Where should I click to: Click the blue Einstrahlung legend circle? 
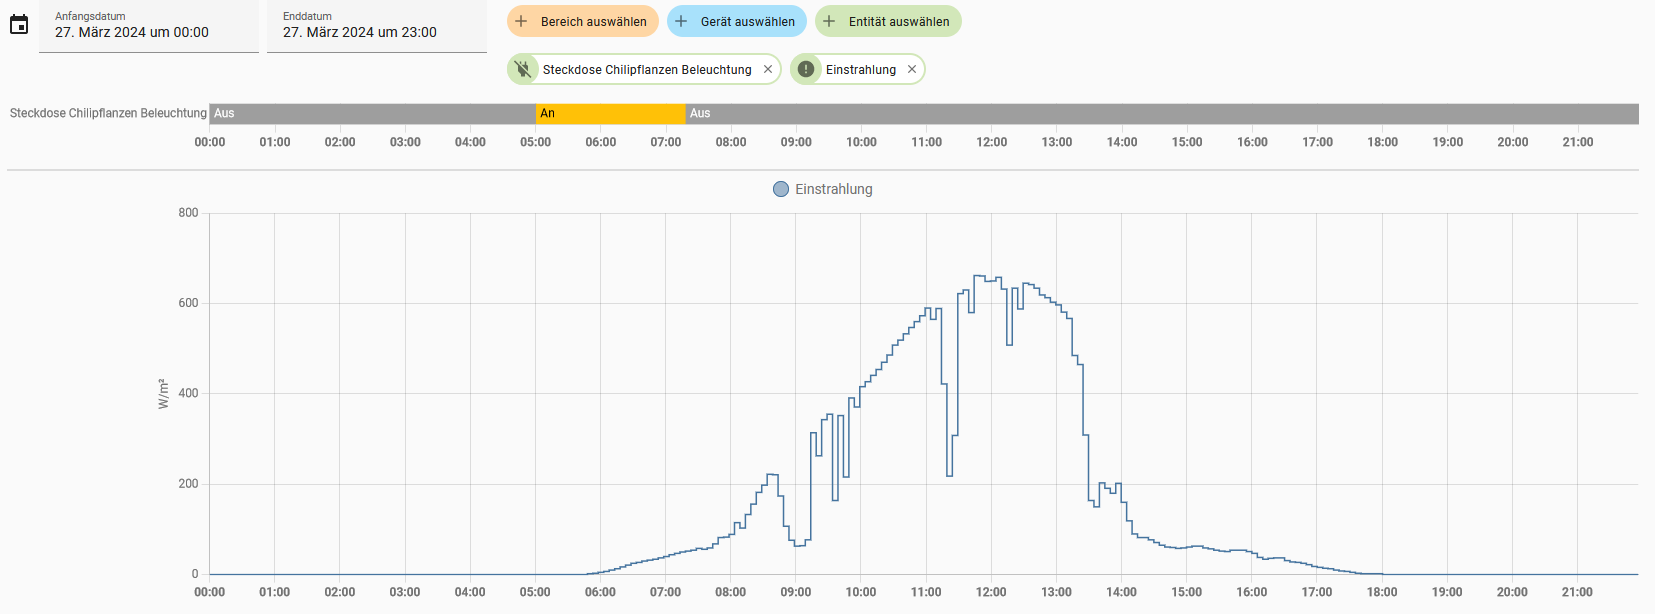pyautogui.click(x=781, y=189)
